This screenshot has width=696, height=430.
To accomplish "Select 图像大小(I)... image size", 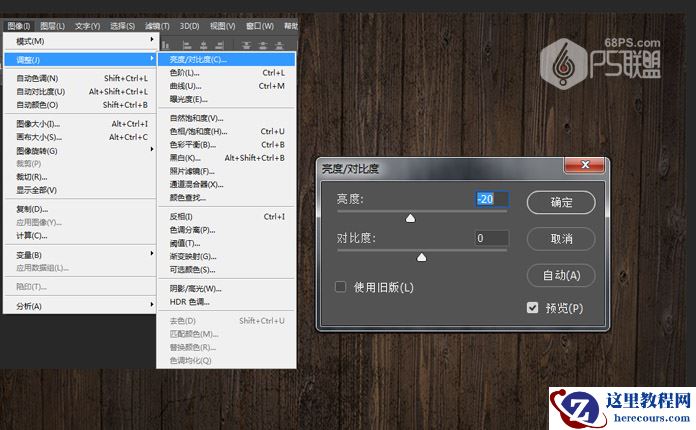I will pos(79,124).
